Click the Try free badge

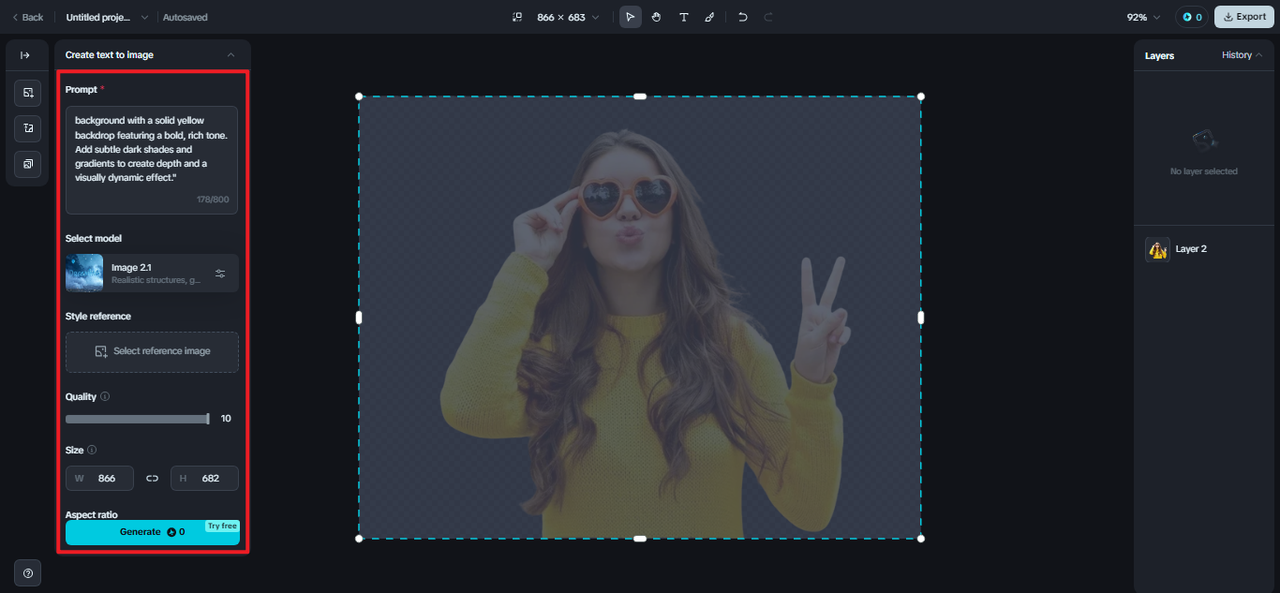coord(222,526)
